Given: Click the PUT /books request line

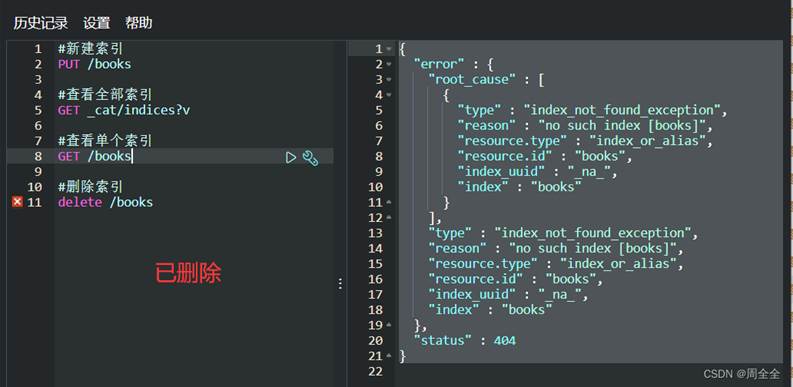Looking at the screenshot, I should pyautogui.click(x=95, y=64).
